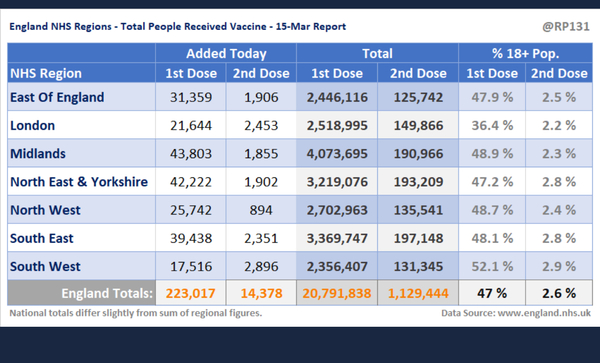Click the 'England Totals:' label cell
The width and height of the screenshot is (600, 363).
click(x=82, y=293)
